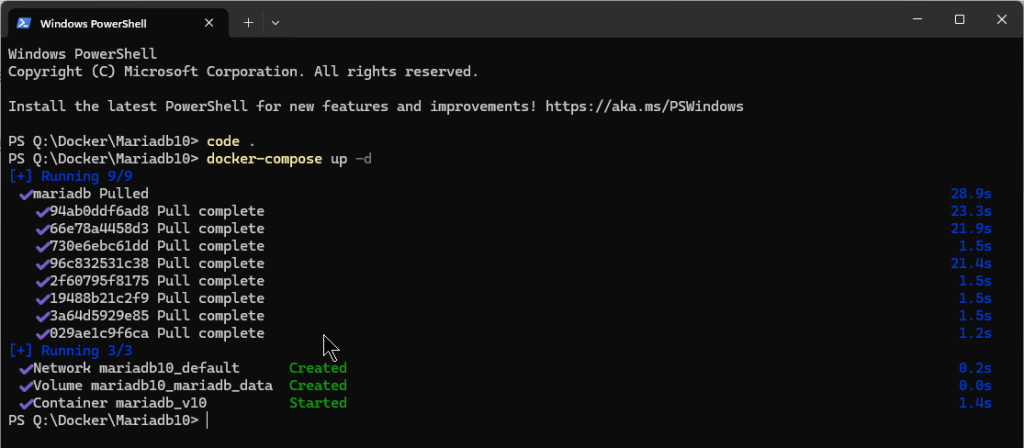Click the checkmark beside Container mariadb_v10
Image resolution: width=1024 pixels, height=448 pixels.
point(25,403)
